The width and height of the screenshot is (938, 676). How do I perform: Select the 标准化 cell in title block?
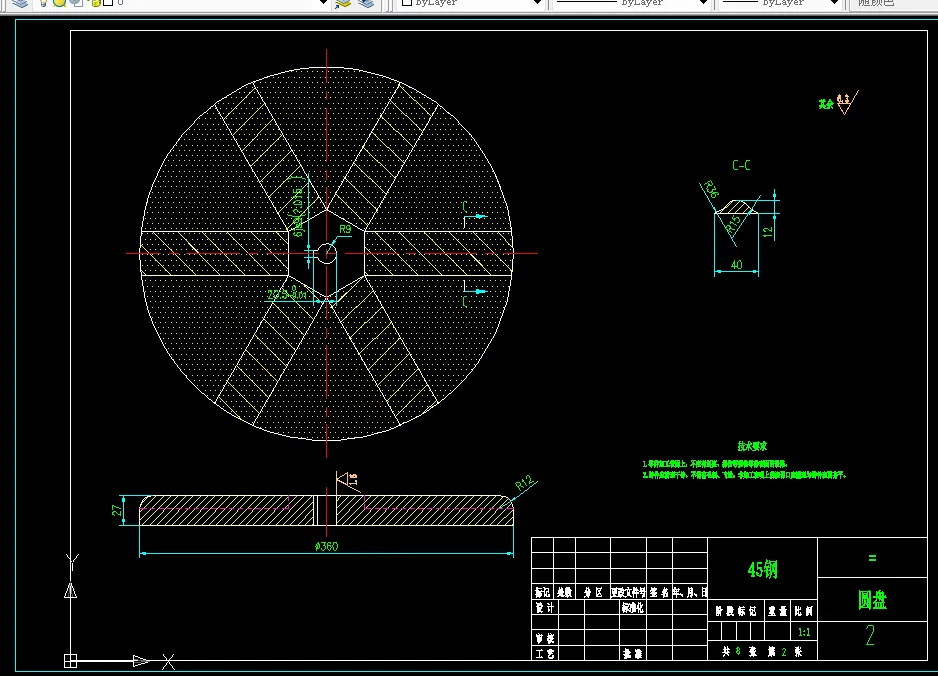coord(632,608)
